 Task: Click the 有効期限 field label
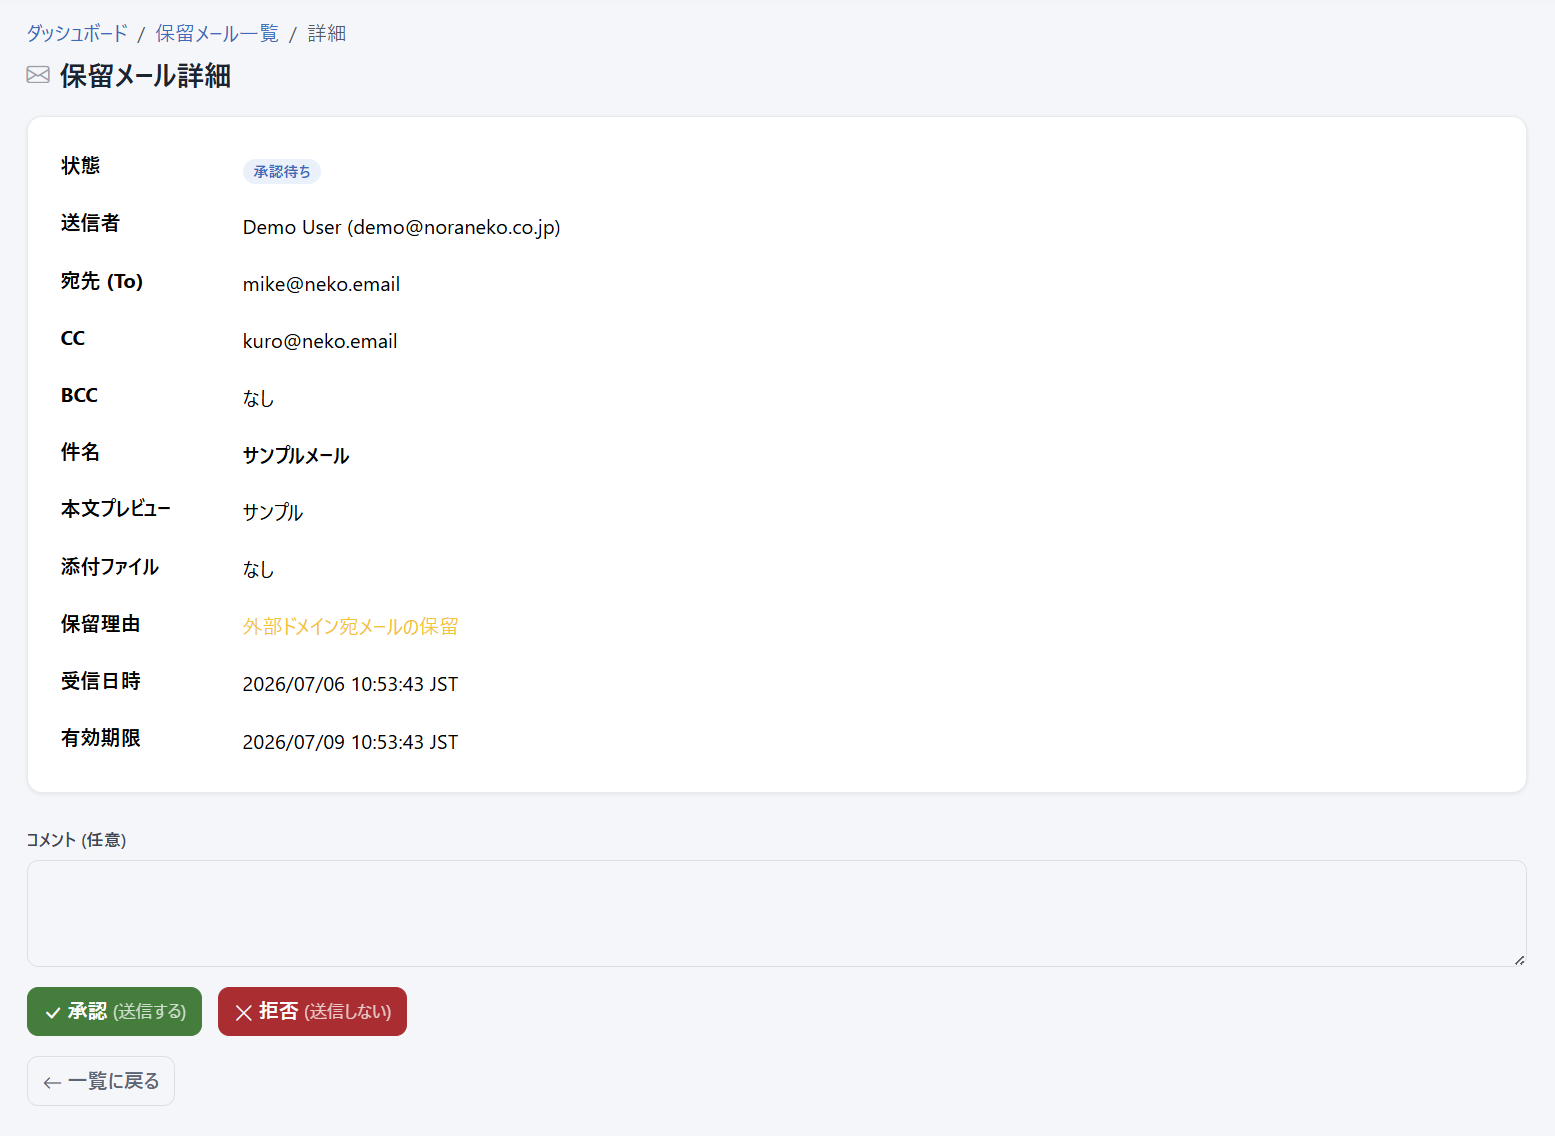(100, 738)
